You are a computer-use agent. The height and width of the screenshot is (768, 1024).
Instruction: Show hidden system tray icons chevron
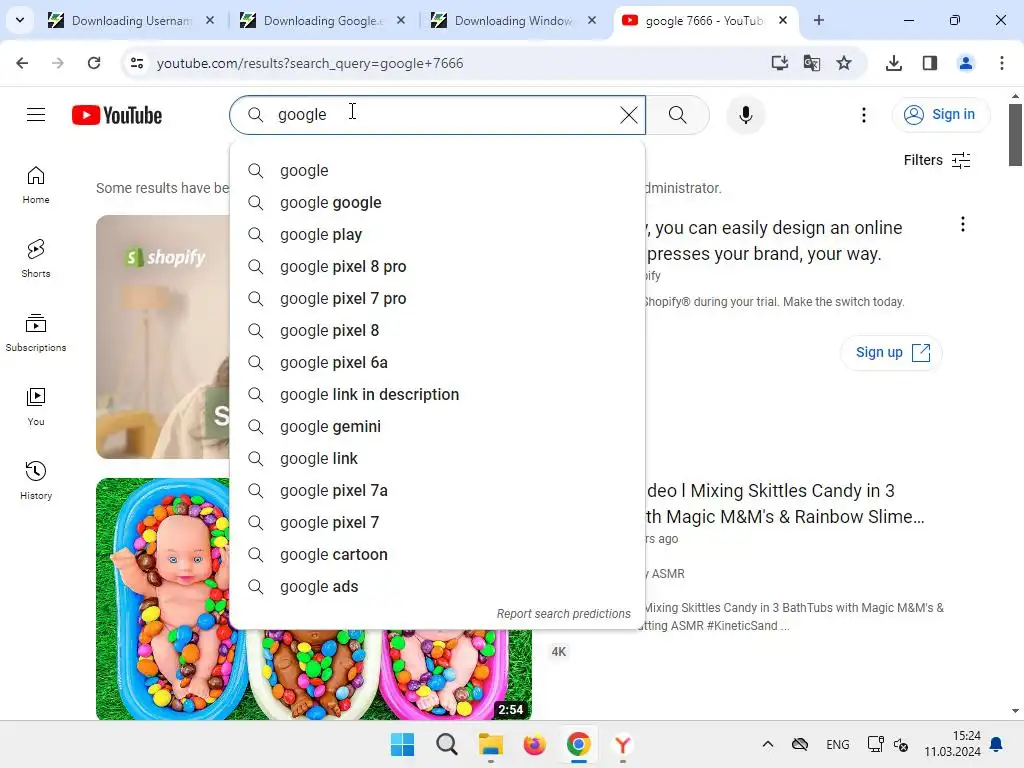coord(768,744)
